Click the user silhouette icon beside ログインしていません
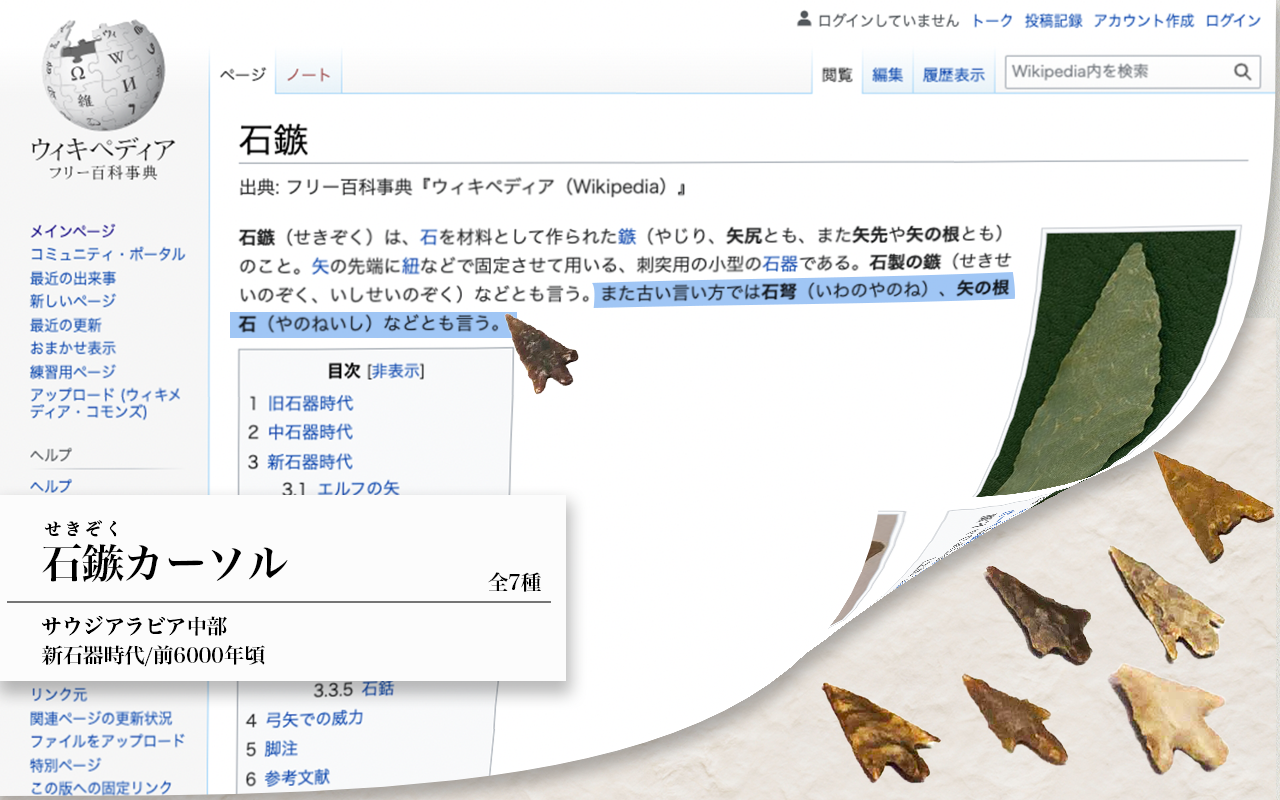This screenshot has height=800, width=1280. pyautogui.click(x=802, y=19)
